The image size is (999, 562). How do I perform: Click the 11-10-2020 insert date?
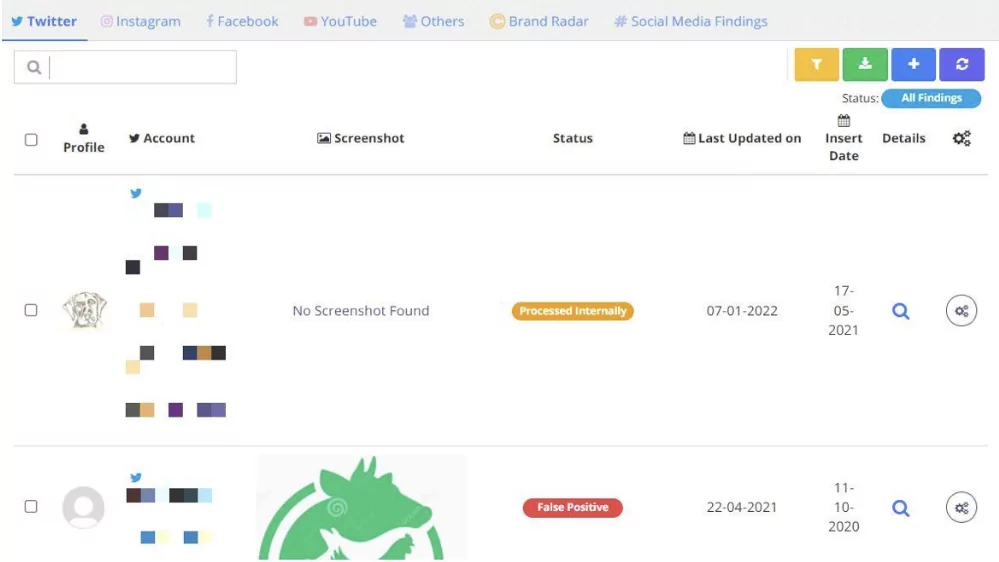pos(844,507)
